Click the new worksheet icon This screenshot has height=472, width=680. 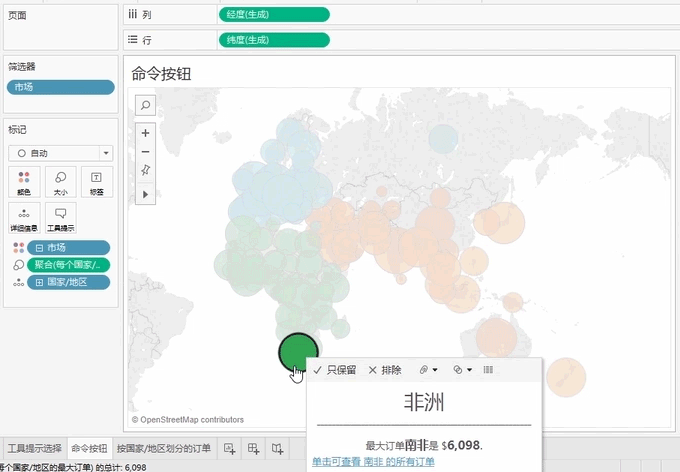[230, 448]
